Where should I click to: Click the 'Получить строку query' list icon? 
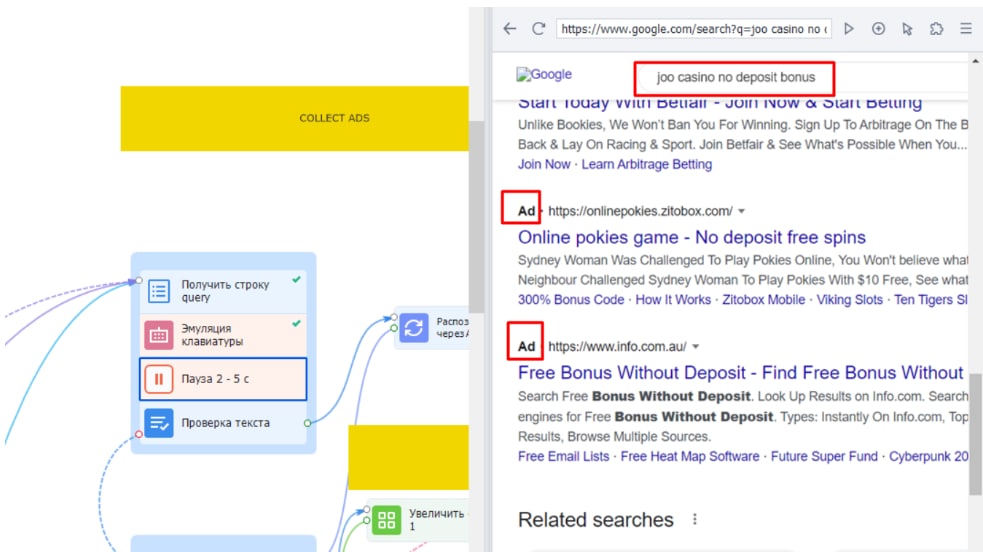pyautogui.click(x=158, y=291)
